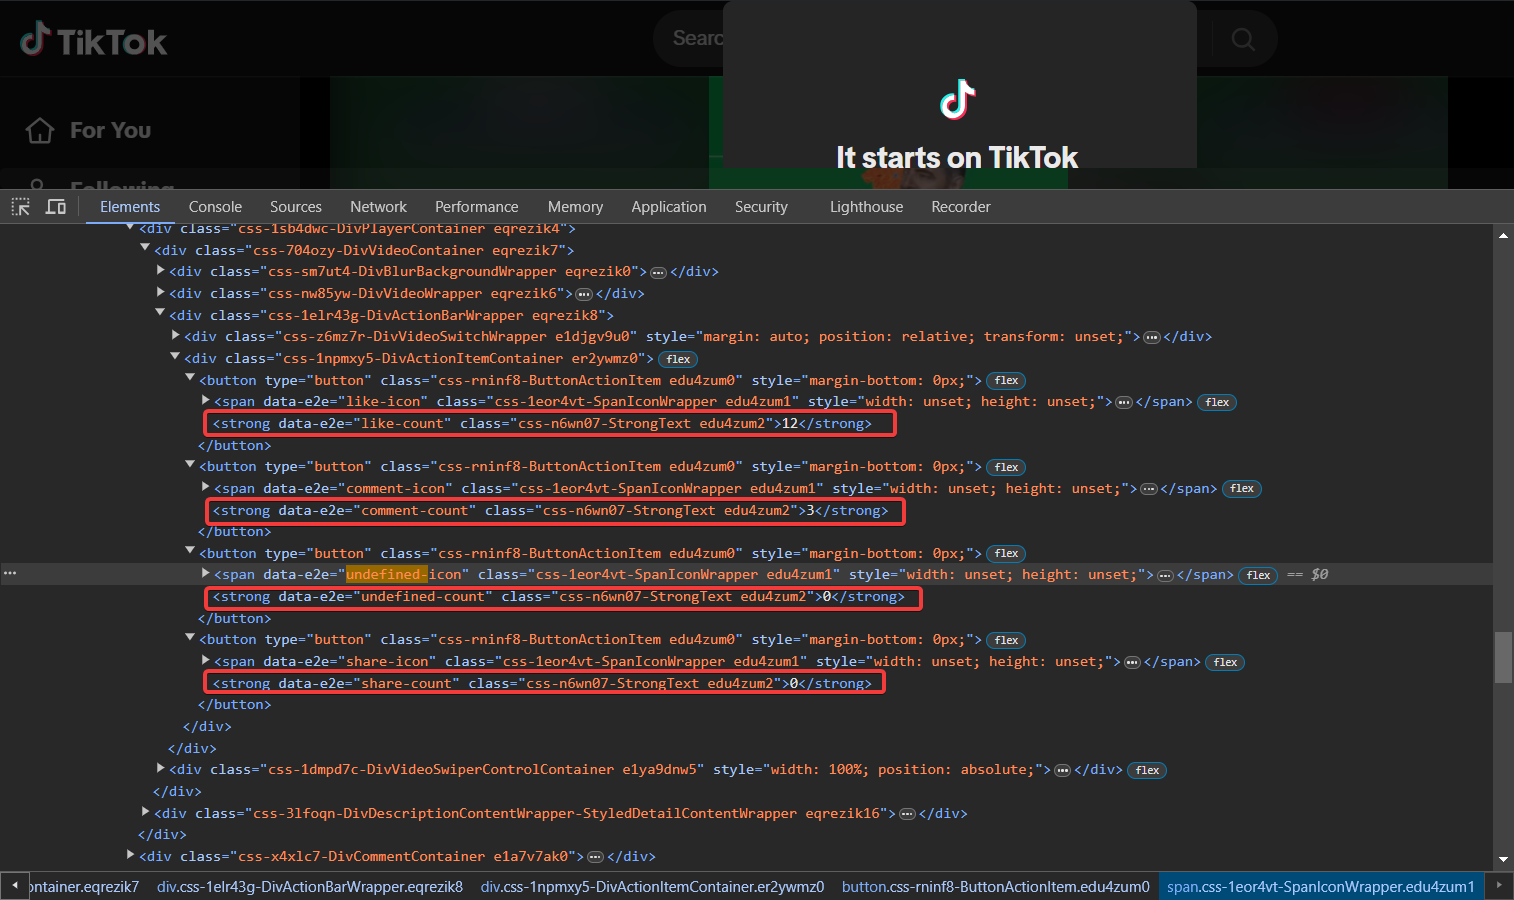Toggle the device toolbar icon
Screen dimensions: 1514x900
click(x=55, y=206)
